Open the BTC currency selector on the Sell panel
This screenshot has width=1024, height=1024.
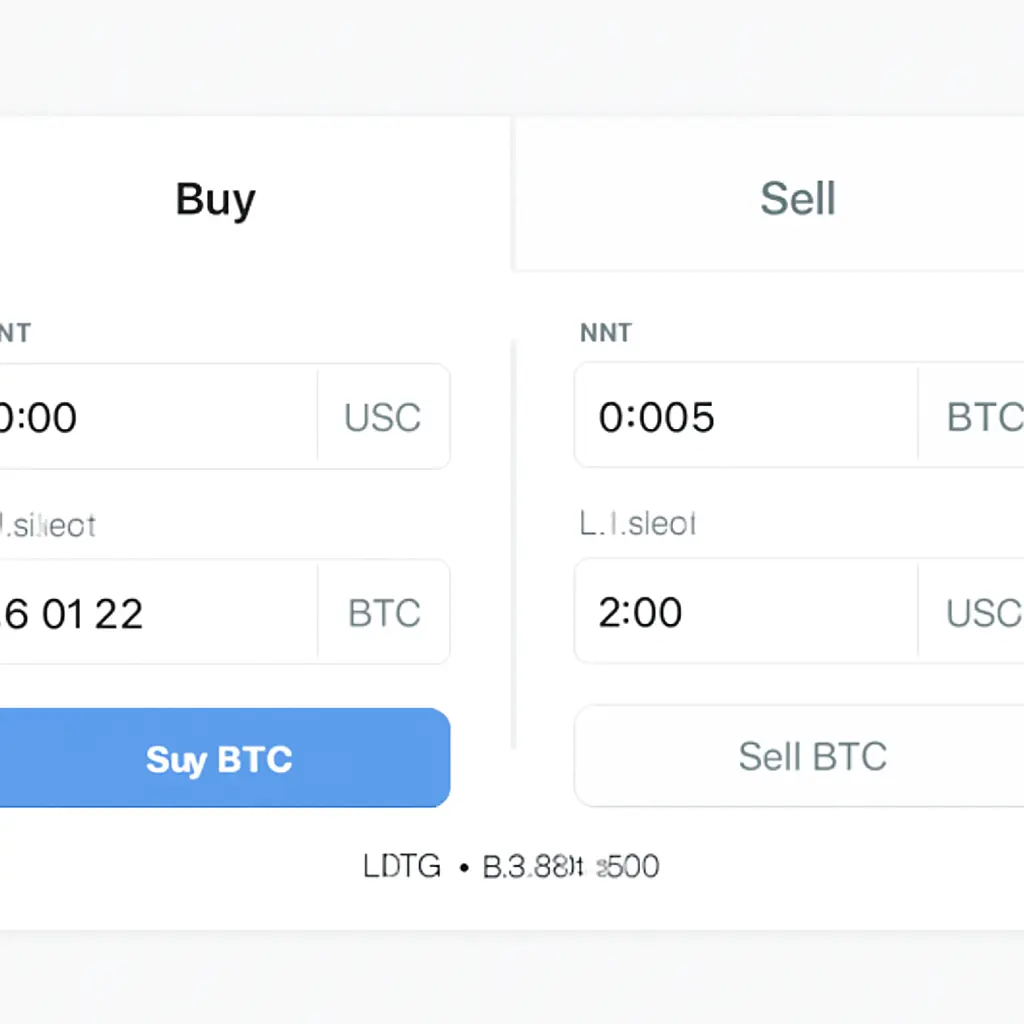985,417
